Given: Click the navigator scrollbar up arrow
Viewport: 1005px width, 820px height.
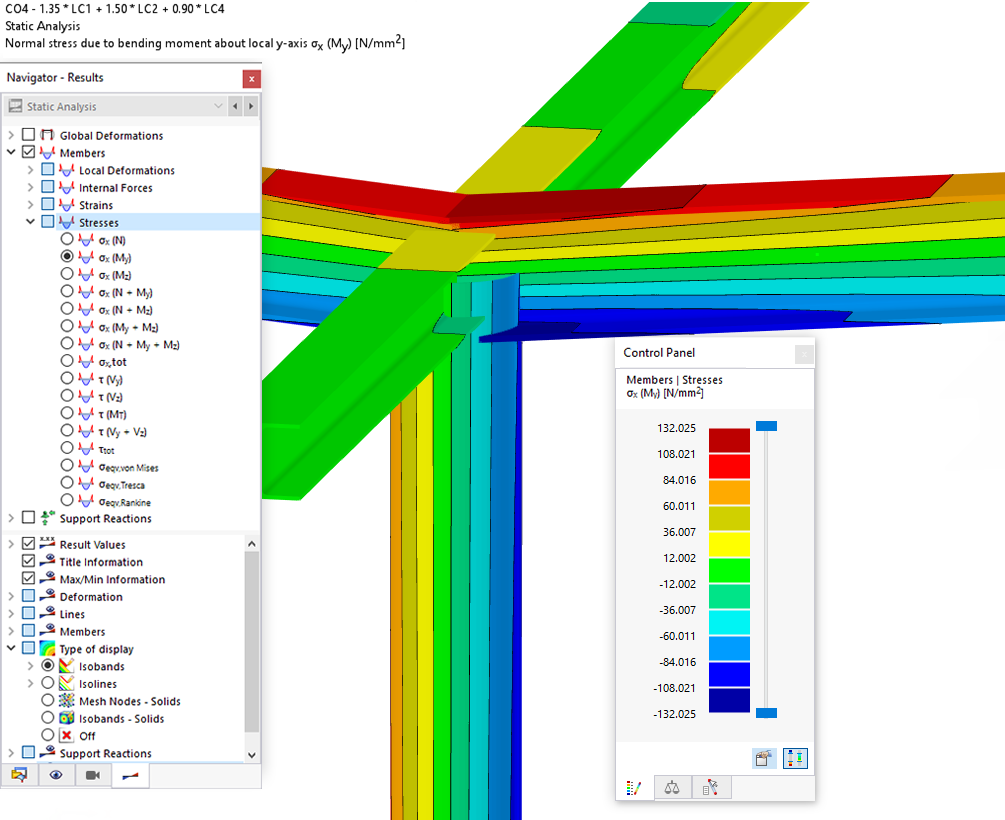Looking at the screenshot, I should click(252, 544).
